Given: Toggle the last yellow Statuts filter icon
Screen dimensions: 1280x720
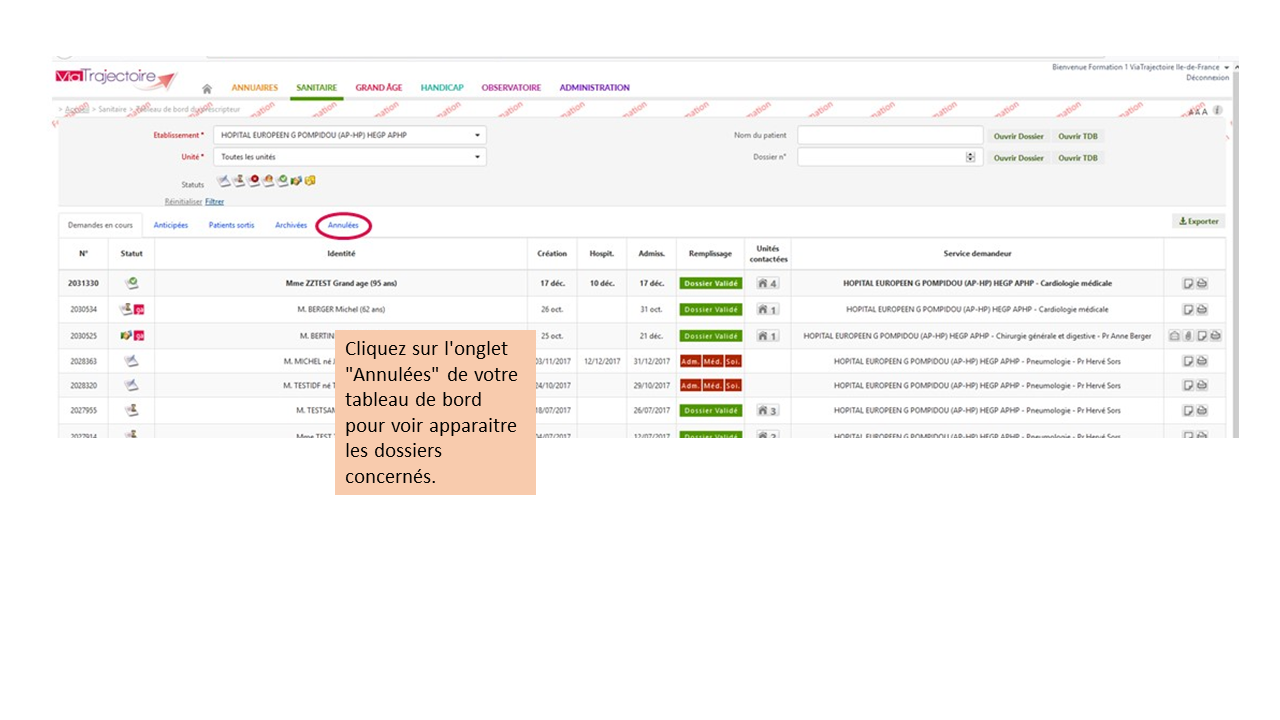Looking at the screenshot, I should (310, 181).
